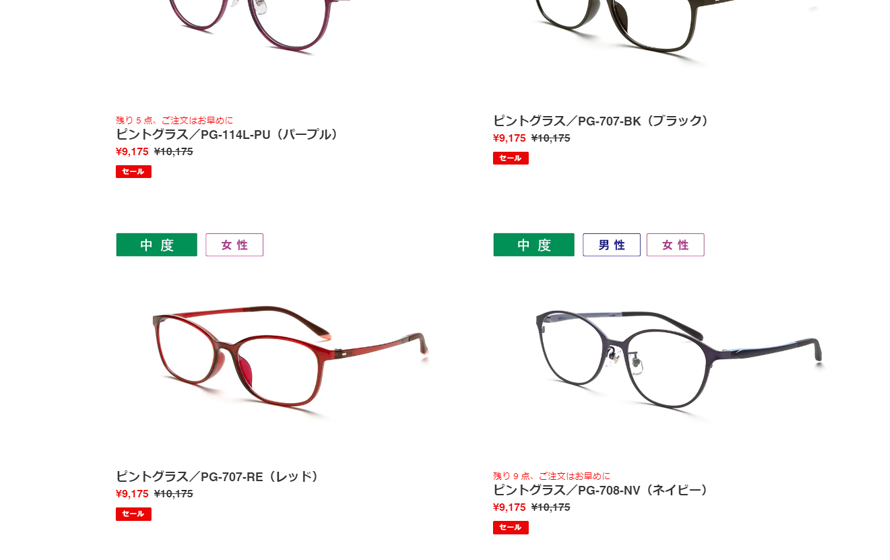Click the 女性 tag above the red glasses
The height and width of the screenshot is (560, 890).
(x=234, y=245)
